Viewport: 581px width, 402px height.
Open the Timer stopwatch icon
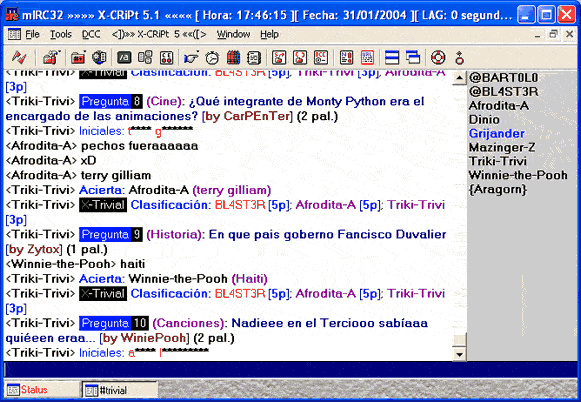pyautogui.click(x=212, y=58)
